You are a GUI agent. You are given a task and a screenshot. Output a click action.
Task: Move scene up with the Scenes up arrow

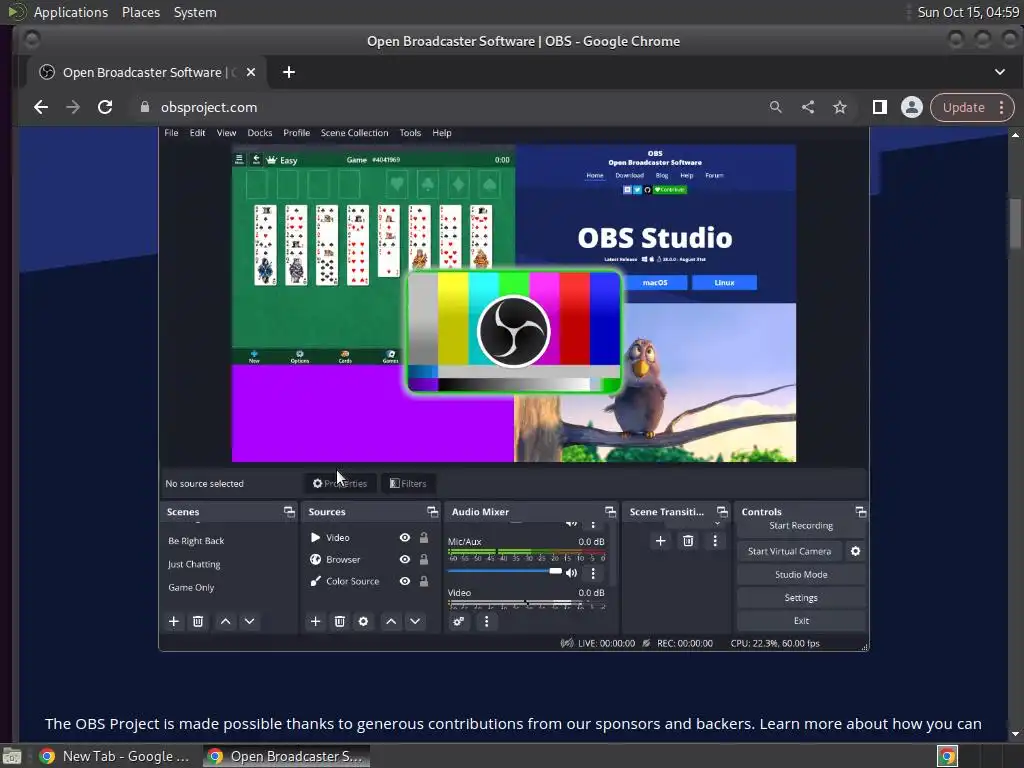[x=225, y=621]
